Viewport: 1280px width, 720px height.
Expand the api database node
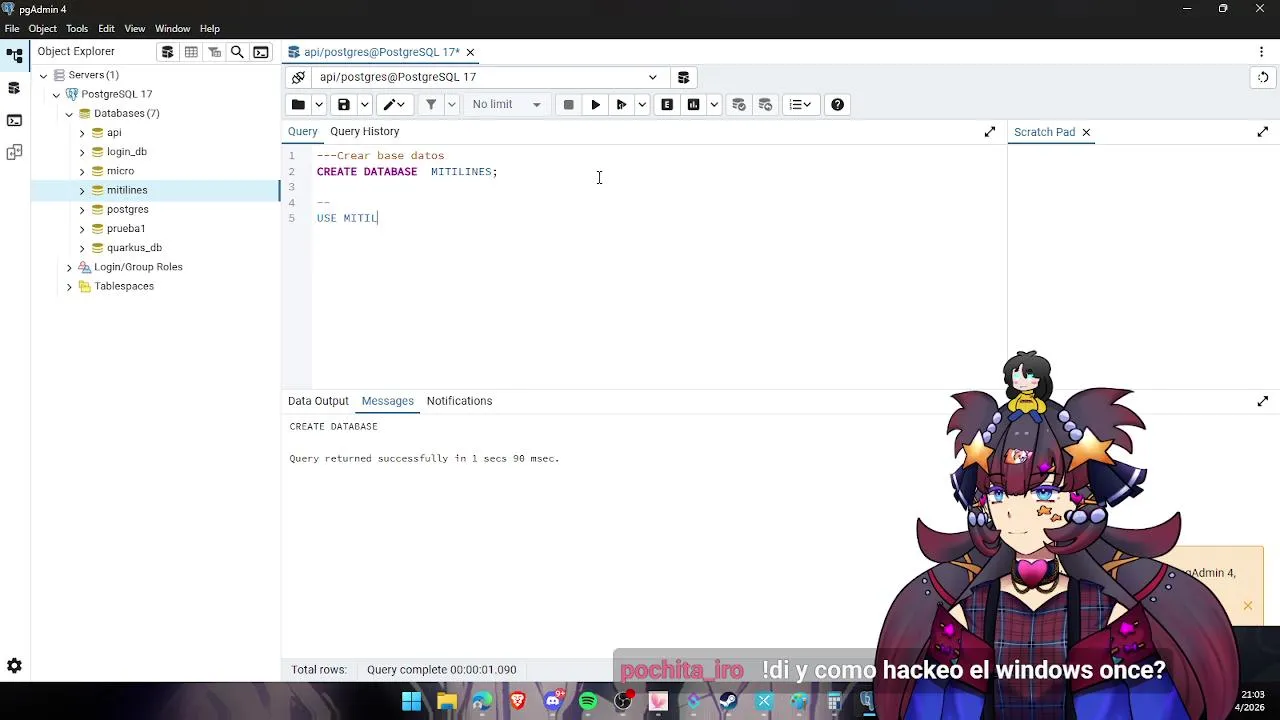coord(82,133)
